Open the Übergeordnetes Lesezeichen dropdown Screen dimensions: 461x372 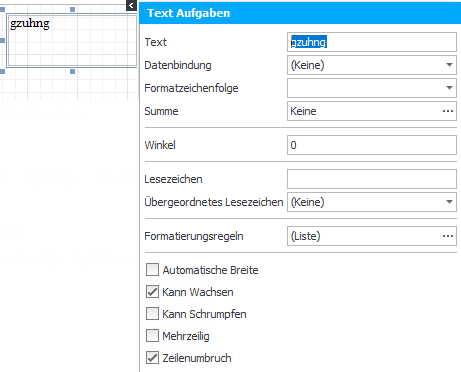(x=449, y=202)
